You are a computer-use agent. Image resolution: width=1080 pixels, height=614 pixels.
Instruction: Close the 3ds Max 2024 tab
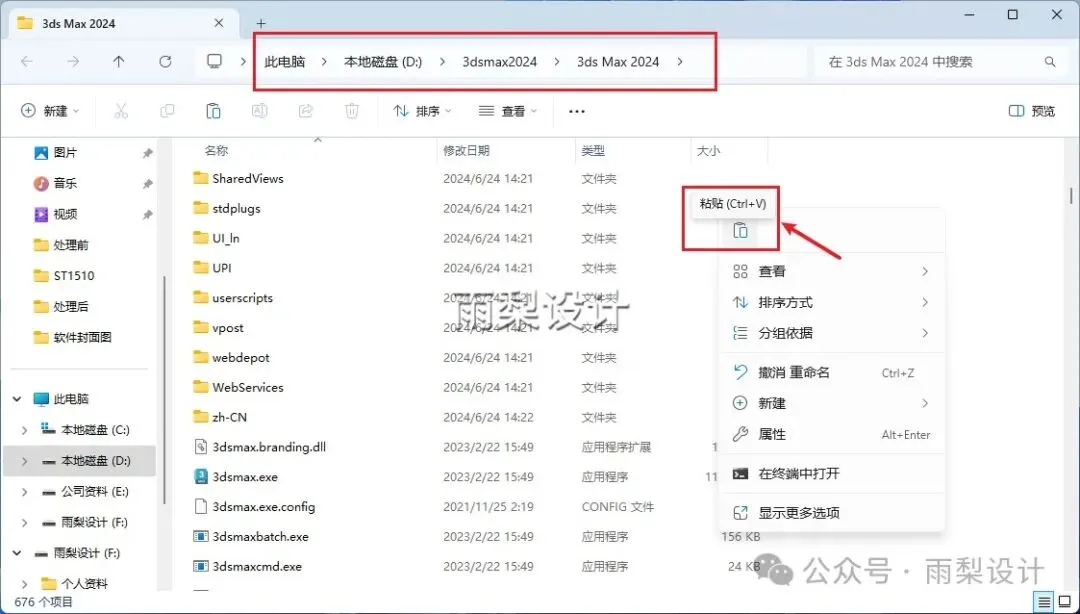pyautogui.click(x=219, y=23)
